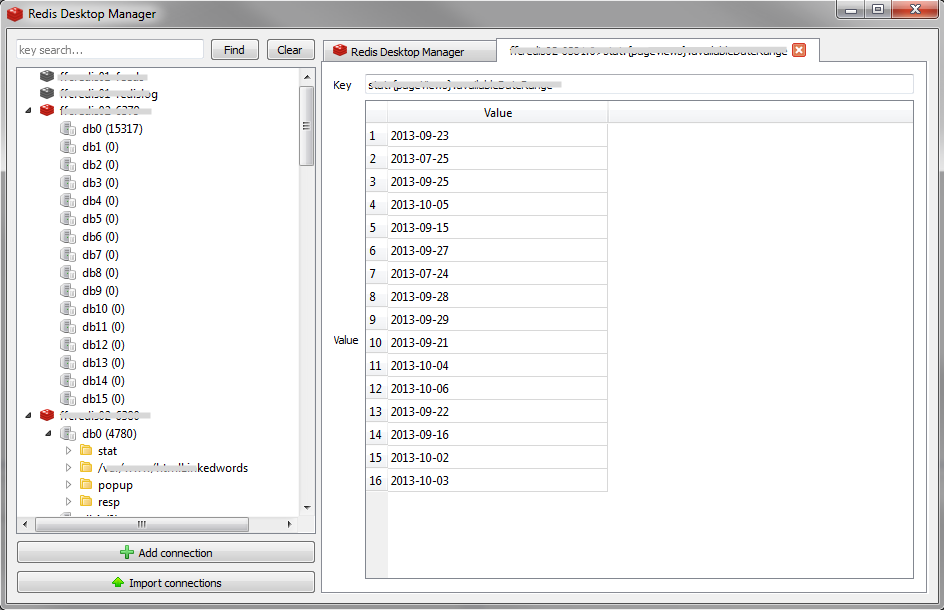This screenshot has width=944, height=610.
Task: Click the db0 (4780) database icon
Action: point(68,434)
